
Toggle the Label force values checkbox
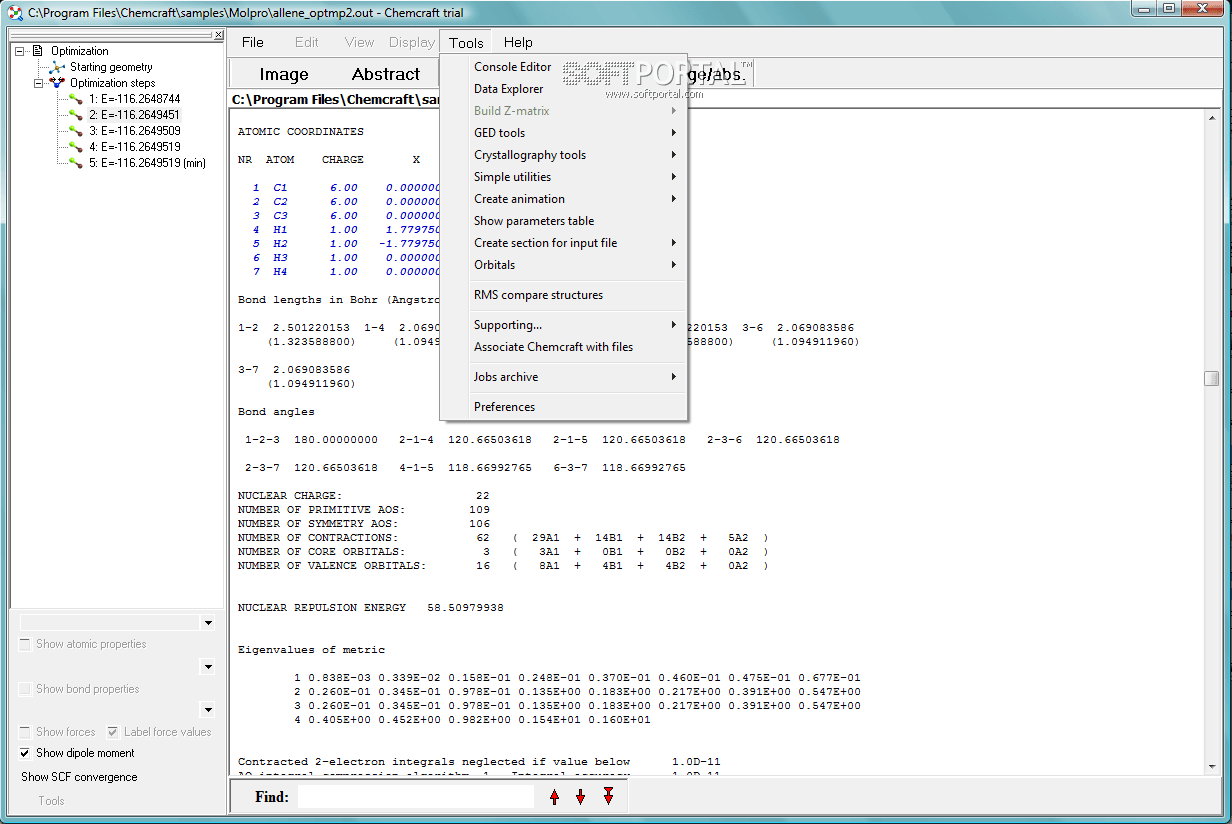pos(113,732)
